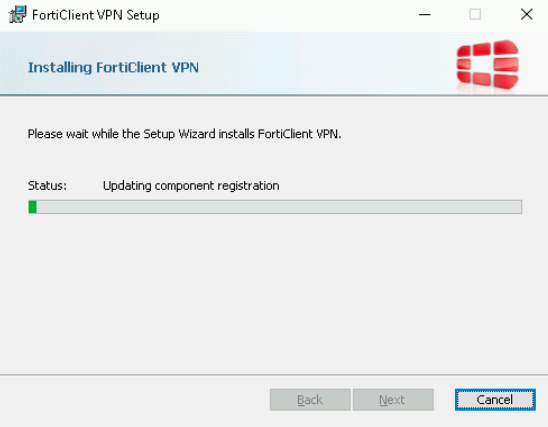Click the 'Status:' label

pyautogui.click(x=47, y=186)
